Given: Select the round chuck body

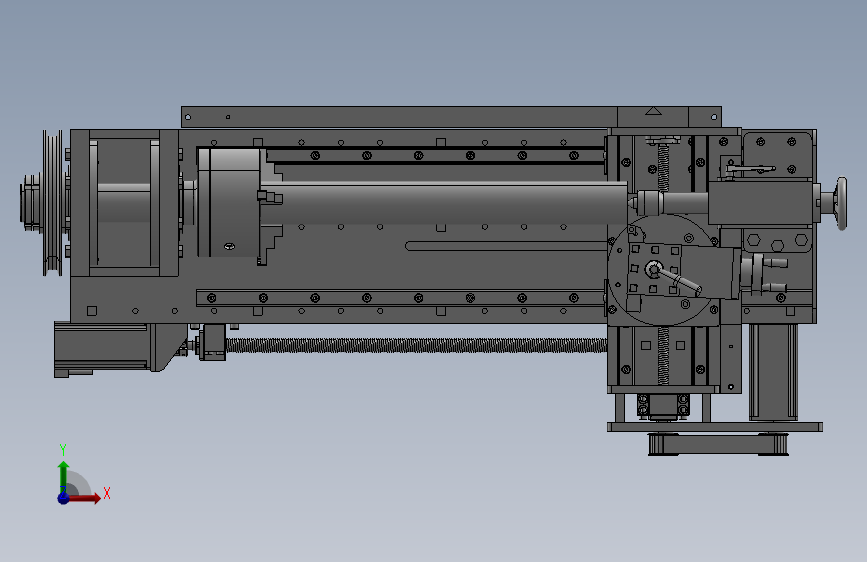Looking at the screenshot, I should (x=230, y=204).
